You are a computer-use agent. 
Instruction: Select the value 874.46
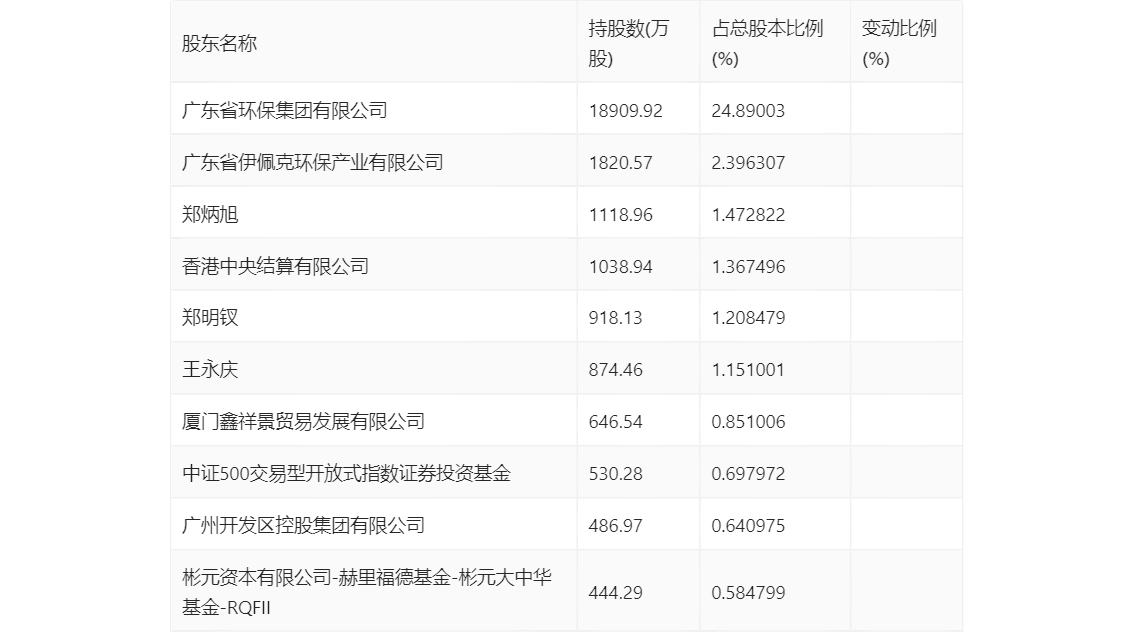615,370
